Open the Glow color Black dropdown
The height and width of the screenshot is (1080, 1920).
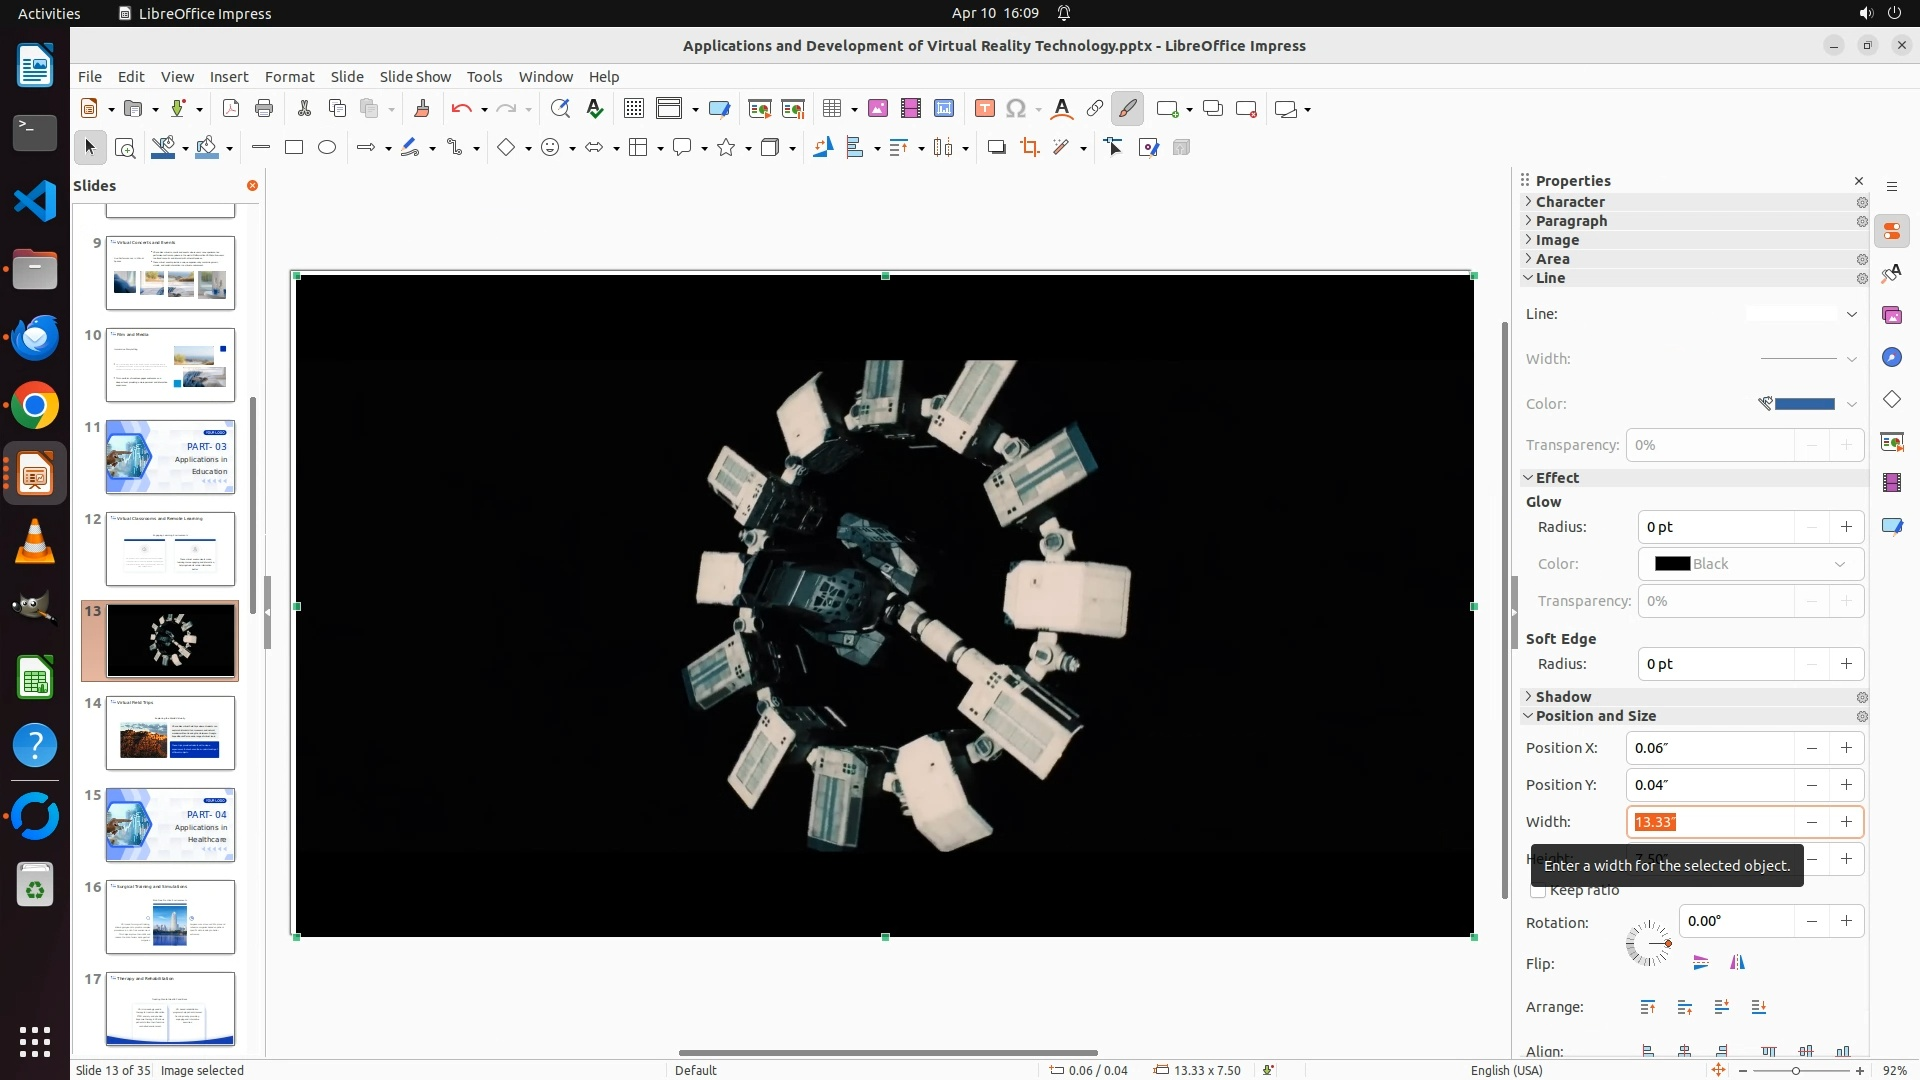click(1750, 564)
